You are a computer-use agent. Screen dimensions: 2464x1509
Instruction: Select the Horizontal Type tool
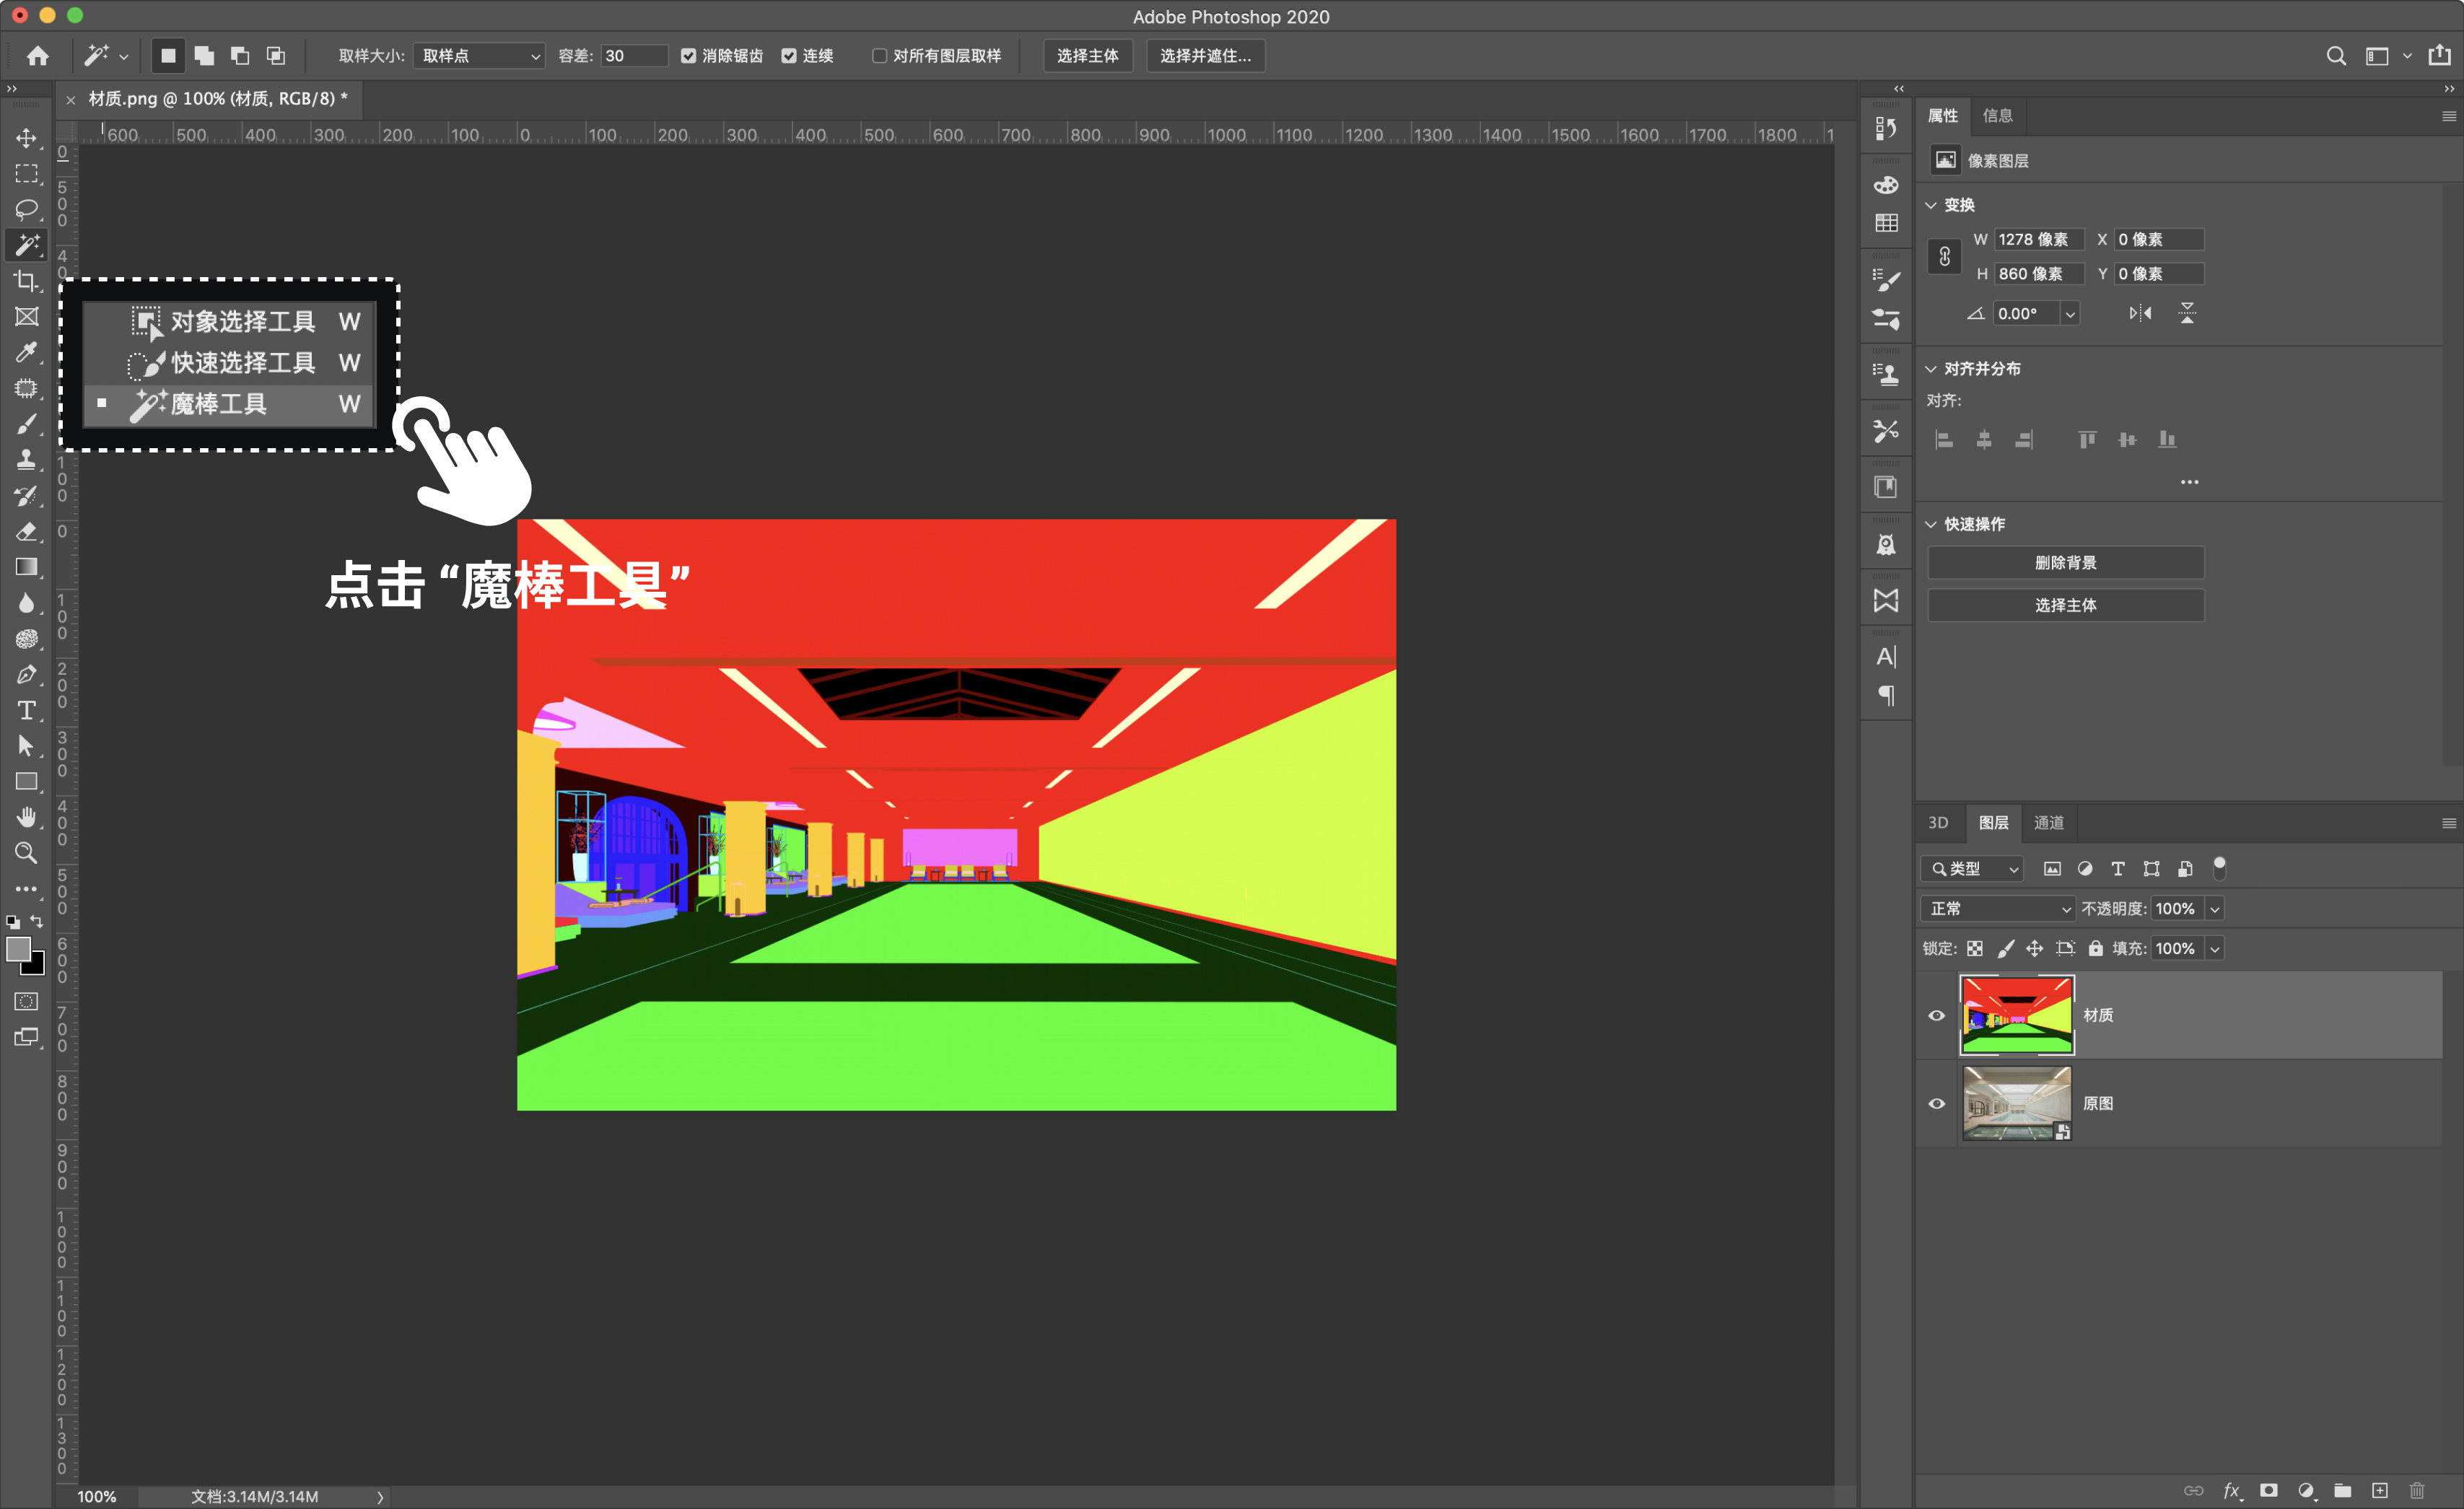(x=27, y=710)
